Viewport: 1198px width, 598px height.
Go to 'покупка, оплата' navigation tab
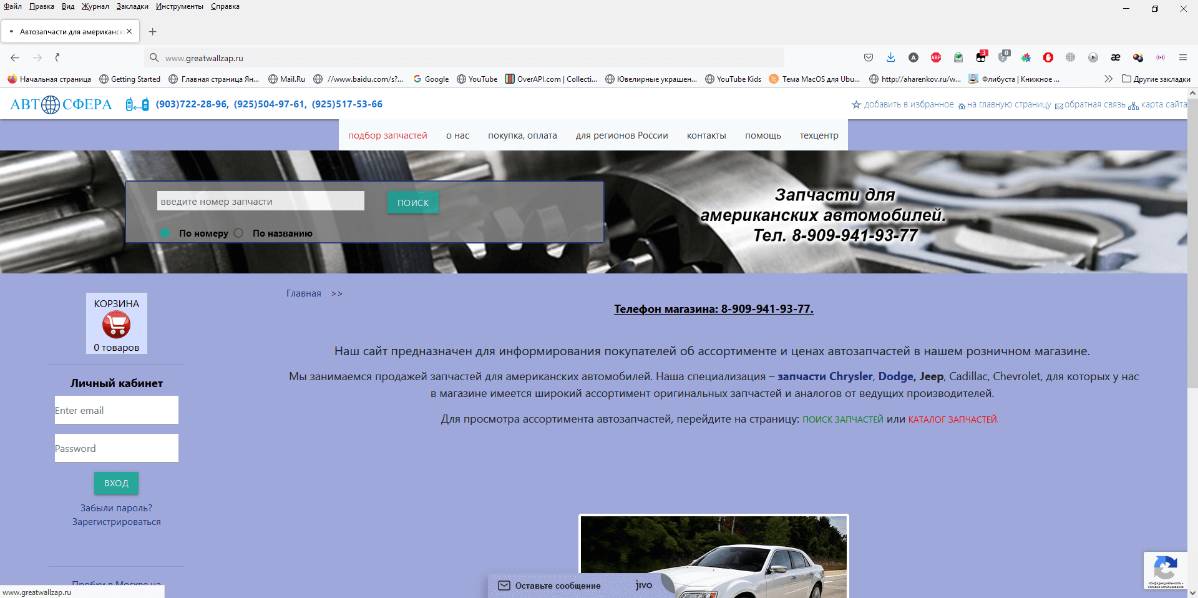click(522, 135)
